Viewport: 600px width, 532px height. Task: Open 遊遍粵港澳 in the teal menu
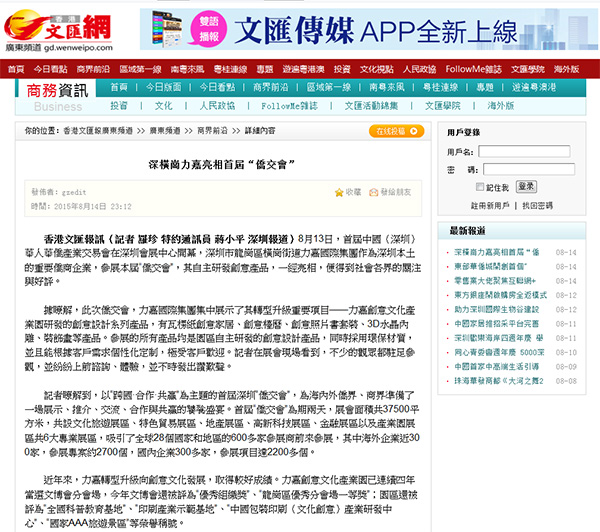click(534, 87)
